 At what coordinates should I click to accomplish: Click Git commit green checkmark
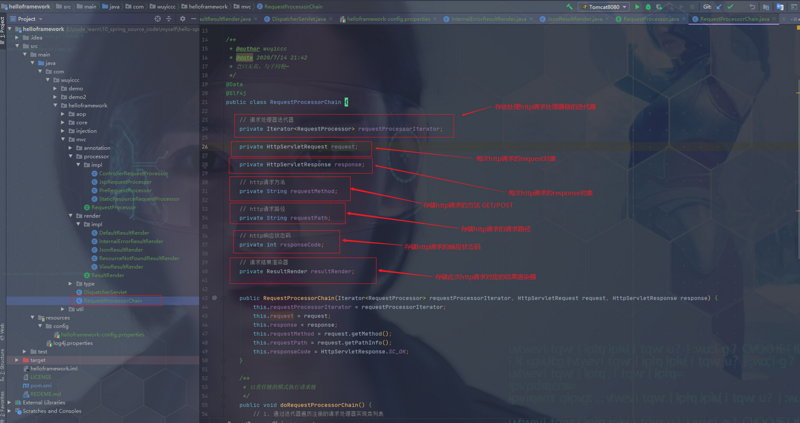point(730,7)
